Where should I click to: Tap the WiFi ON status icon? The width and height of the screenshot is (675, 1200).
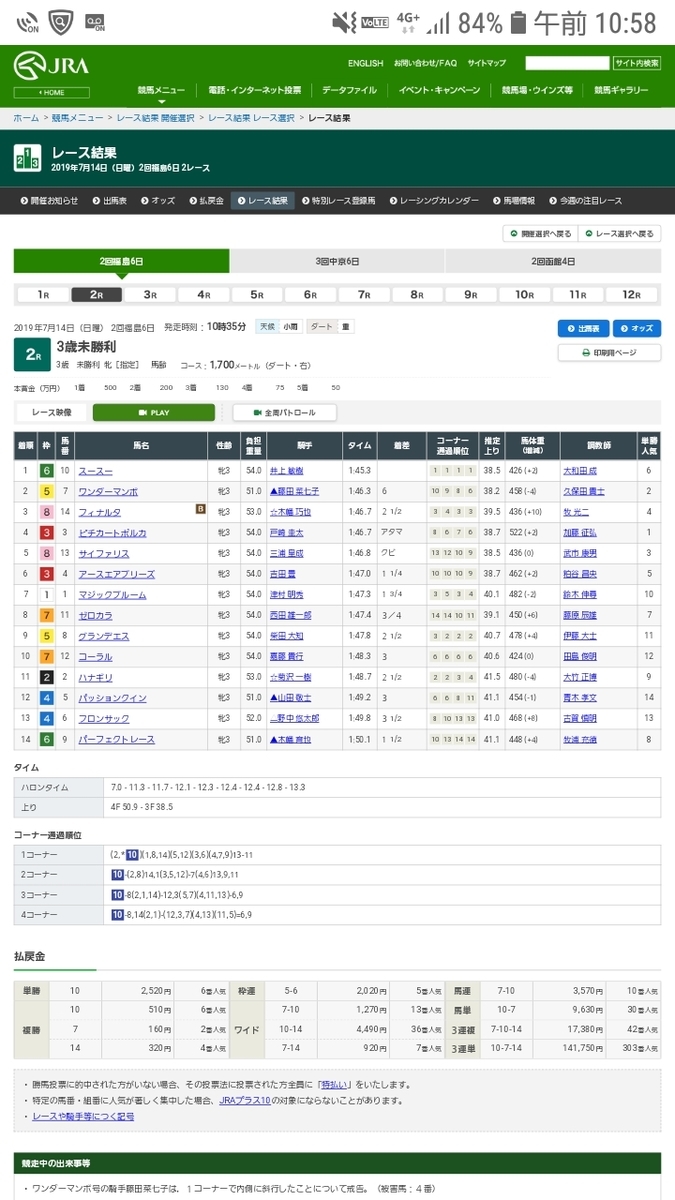click(28, 22)
